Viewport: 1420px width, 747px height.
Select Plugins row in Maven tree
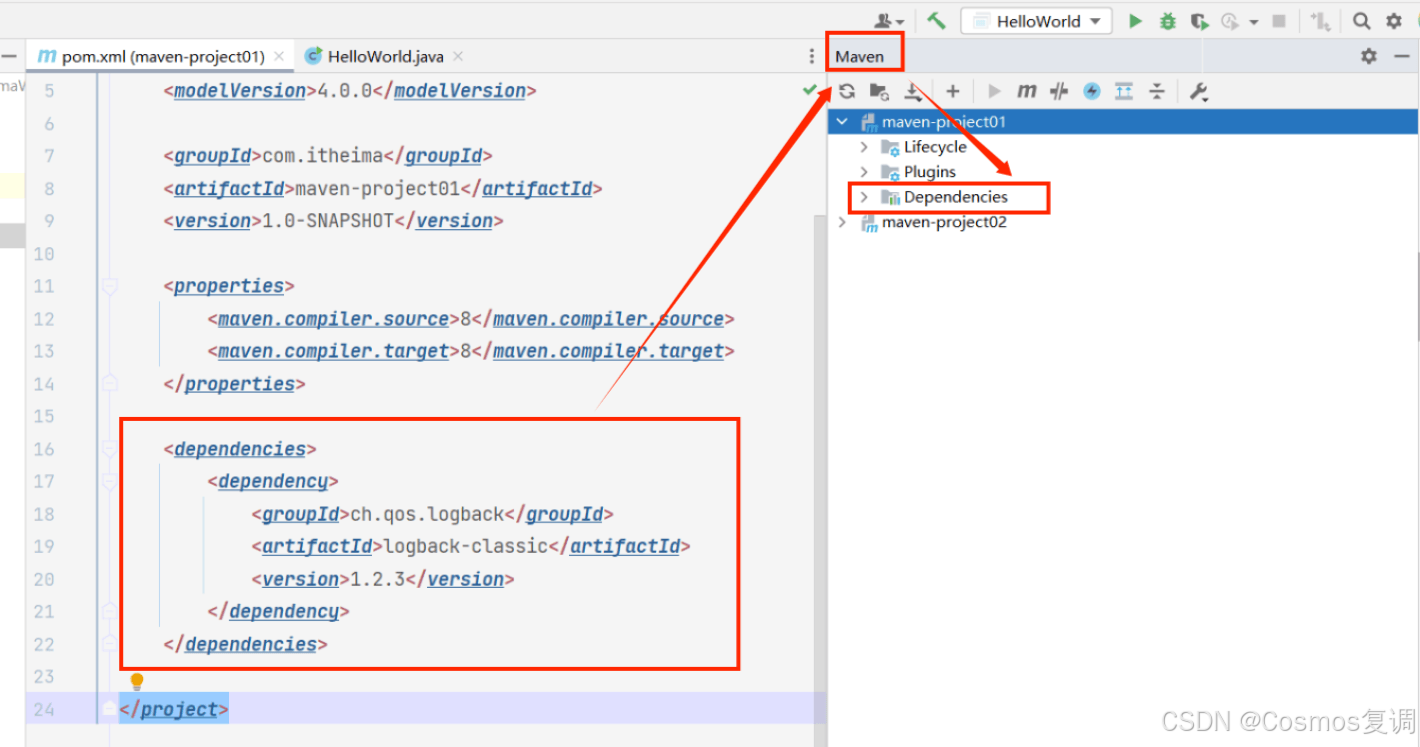(1123, 172)
